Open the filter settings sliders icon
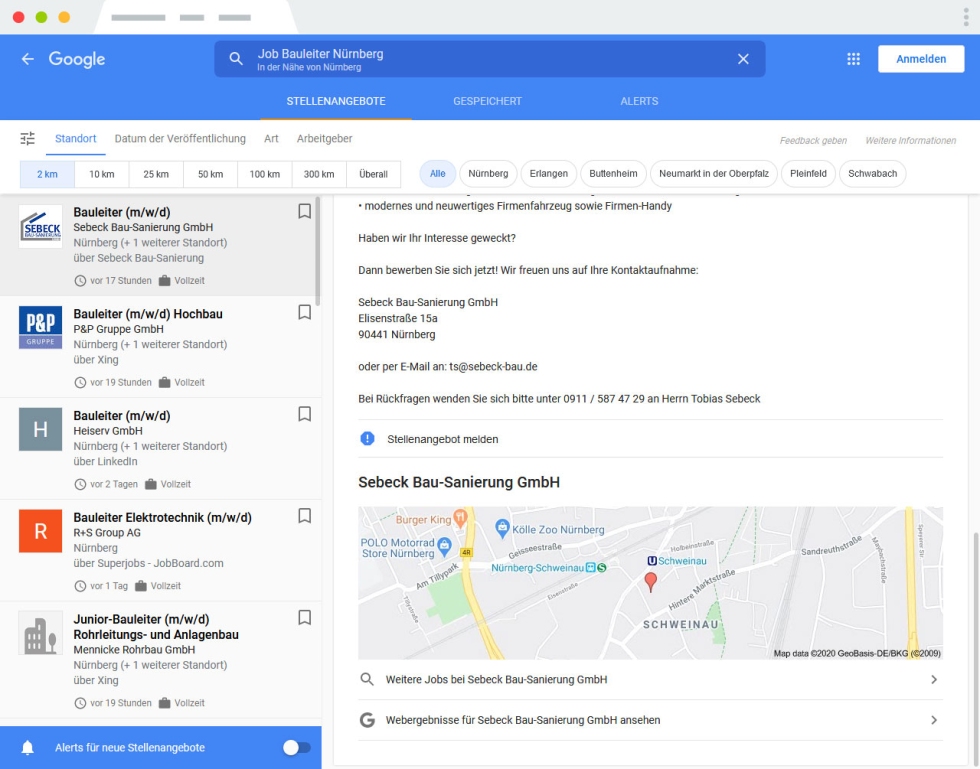Image resolution: width=980 pixels, height=769 pixels. (x=25, y=138)
